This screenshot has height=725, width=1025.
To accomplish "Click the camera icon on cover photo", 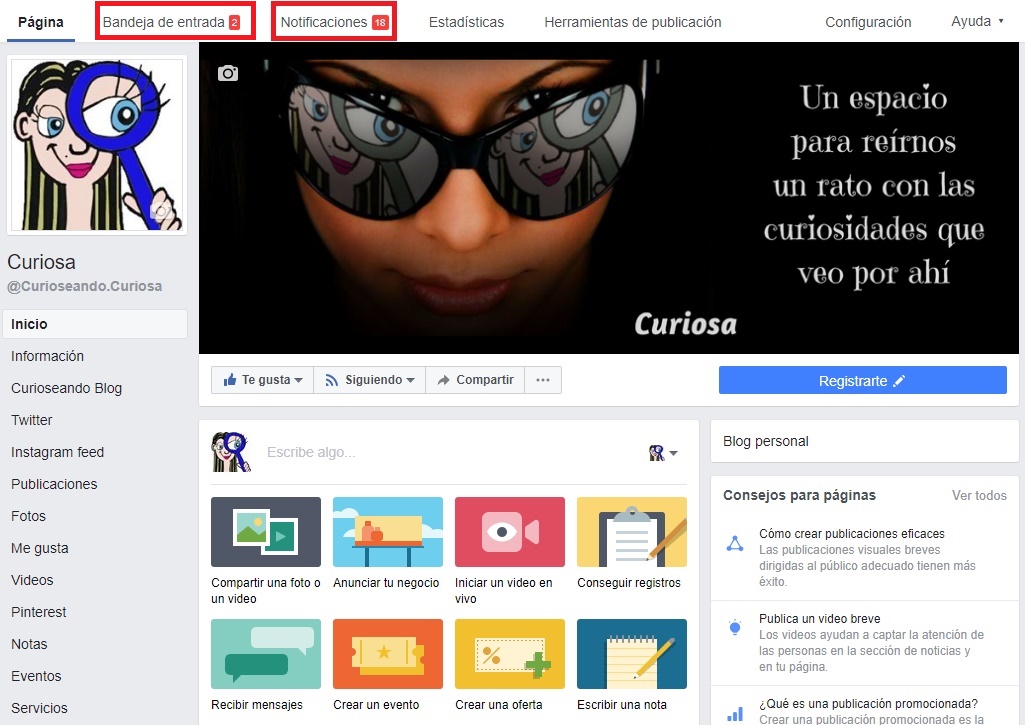I will pos(227,73).
